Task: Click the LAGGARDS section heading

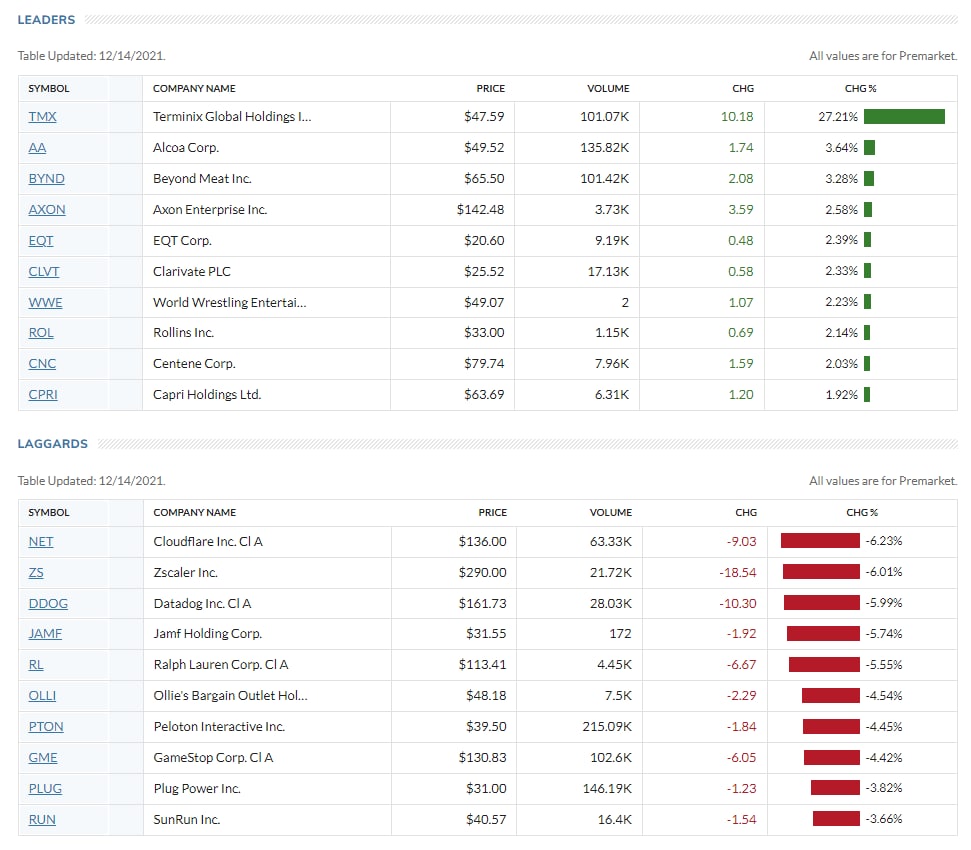Action: [53, 444]
